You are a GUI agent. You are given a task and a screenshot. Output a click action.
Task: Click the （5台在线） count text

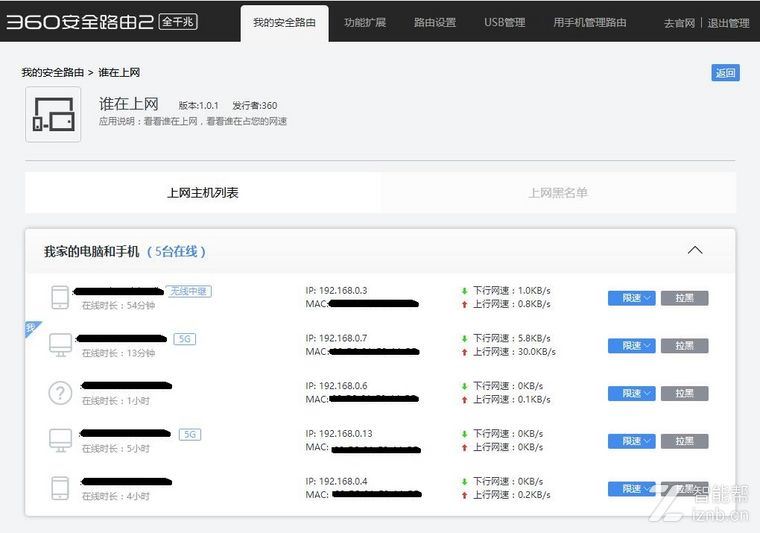point(176,251)
